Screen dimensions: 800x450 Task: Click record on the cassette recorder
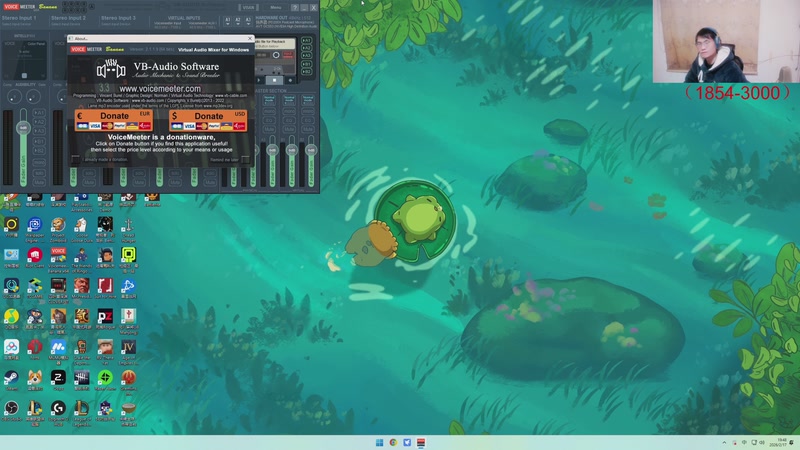(x=290, y=80)
